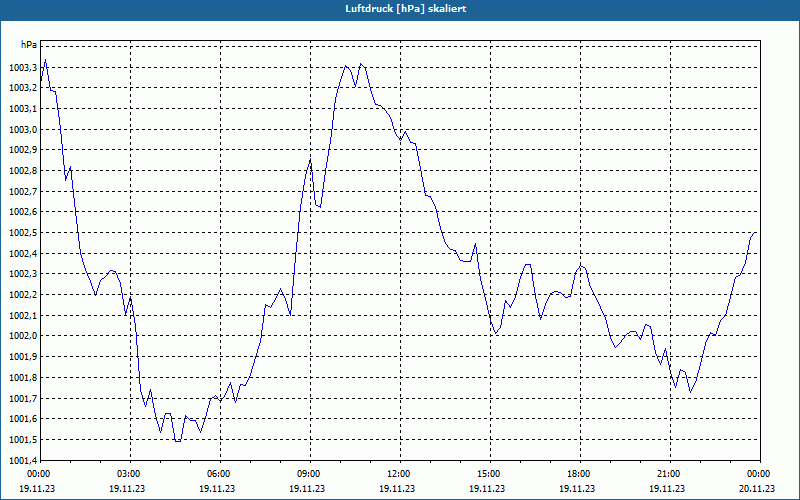Click the 1001,7 axis label

23,398
